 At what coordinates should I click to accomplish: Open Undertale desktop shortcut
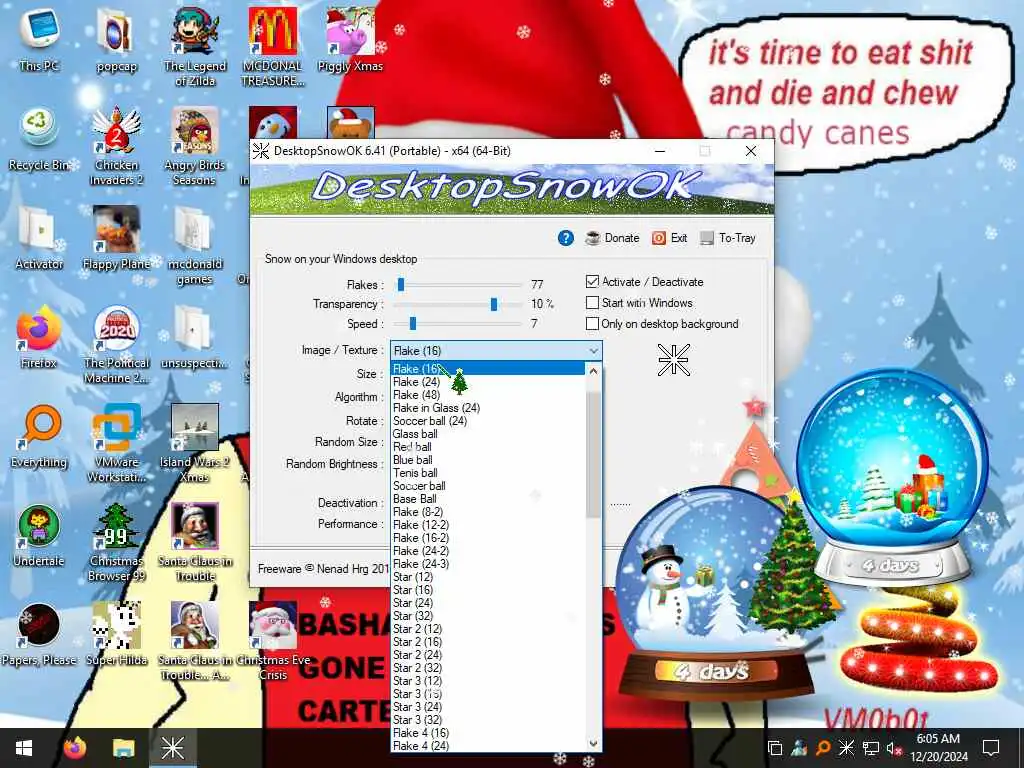[x=39, y=534]
